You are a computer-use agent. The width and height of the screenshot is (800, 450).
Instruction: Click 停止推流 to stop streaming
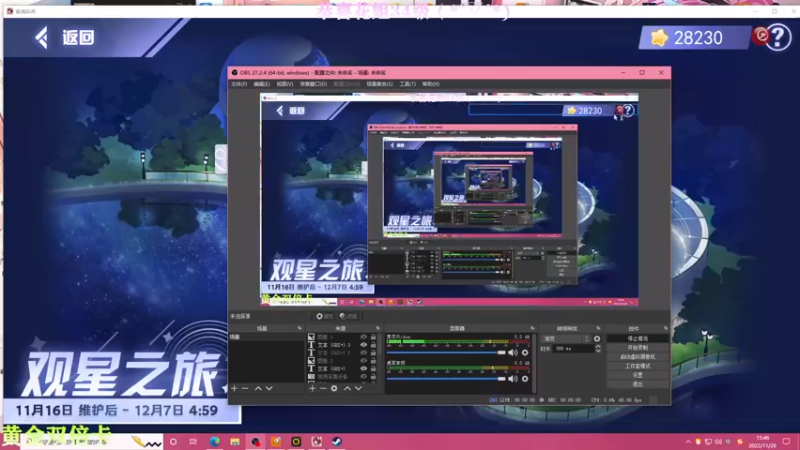pos(638,338)
